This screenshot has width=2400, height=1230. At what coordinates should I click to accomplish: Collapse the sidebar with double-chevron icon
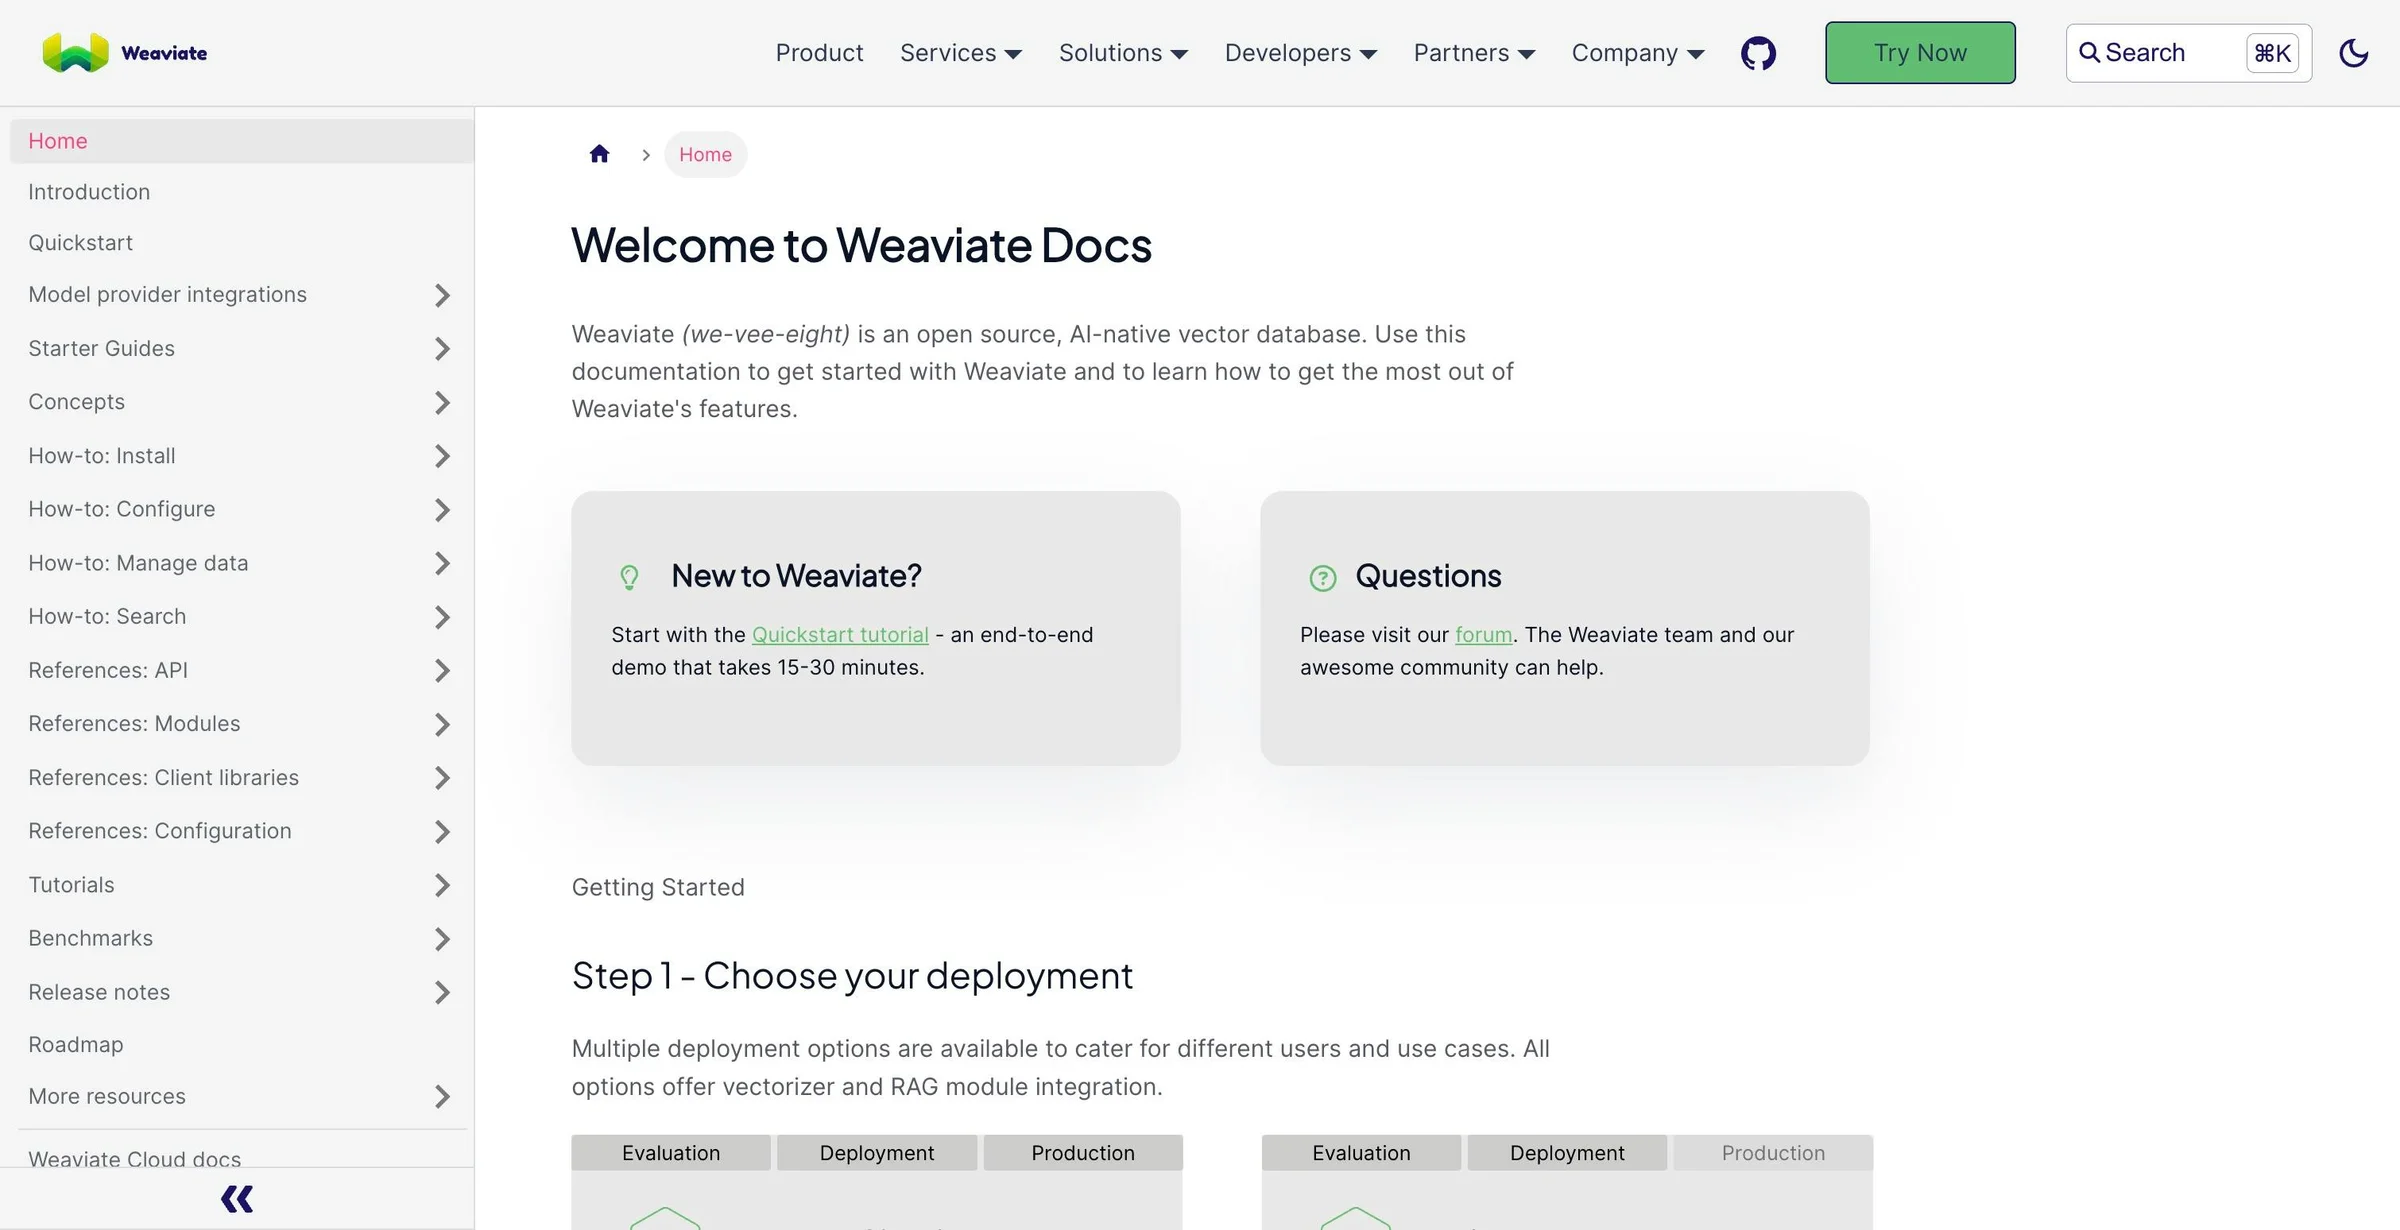(237, 1198)
